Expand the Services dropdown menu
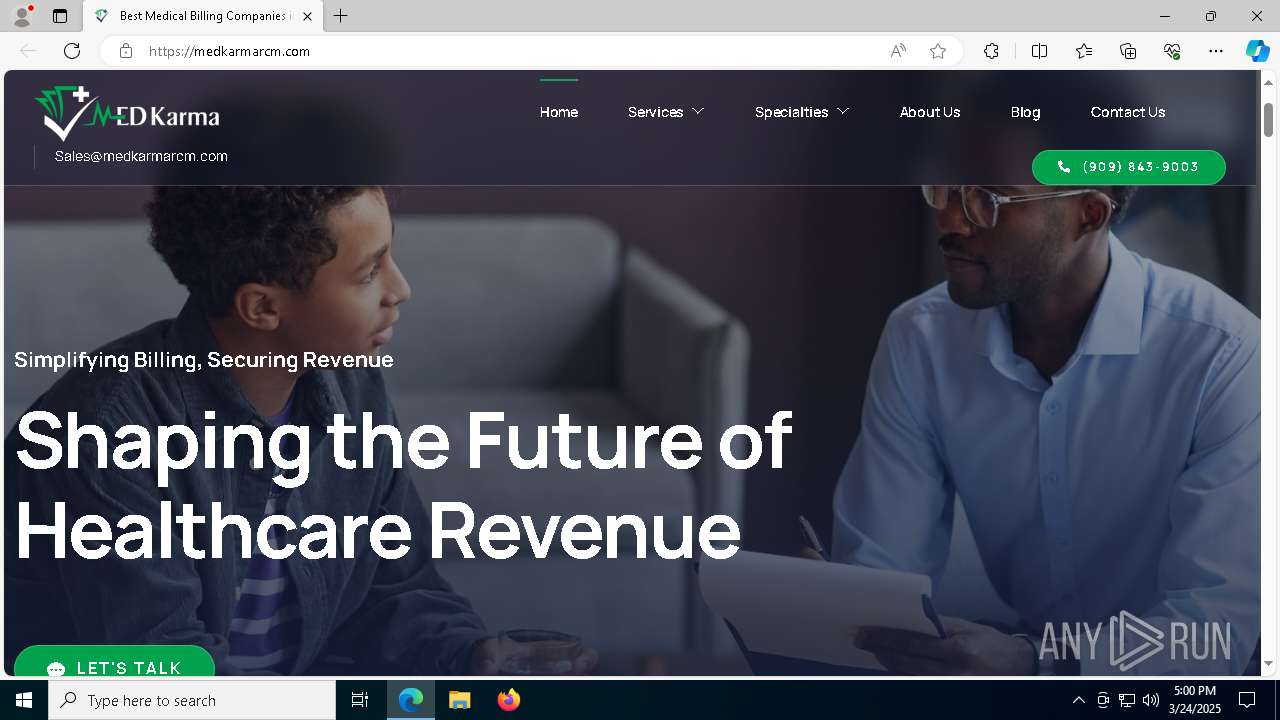Viewport: 1280px width, 720px height. coord(666,112)
